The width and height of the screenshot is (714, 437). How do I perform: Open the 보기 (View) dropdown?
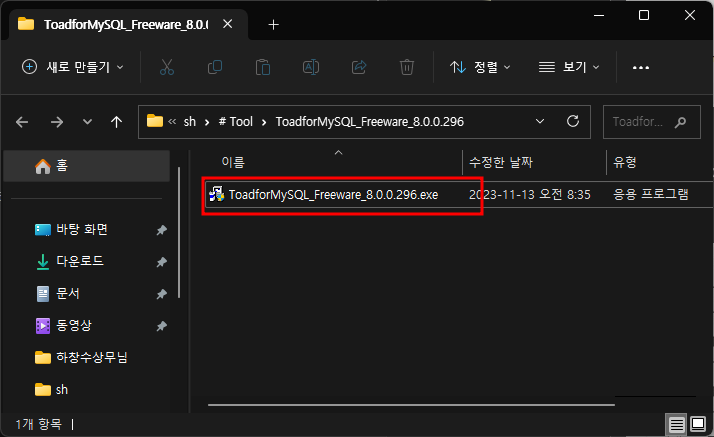point(569,67)
